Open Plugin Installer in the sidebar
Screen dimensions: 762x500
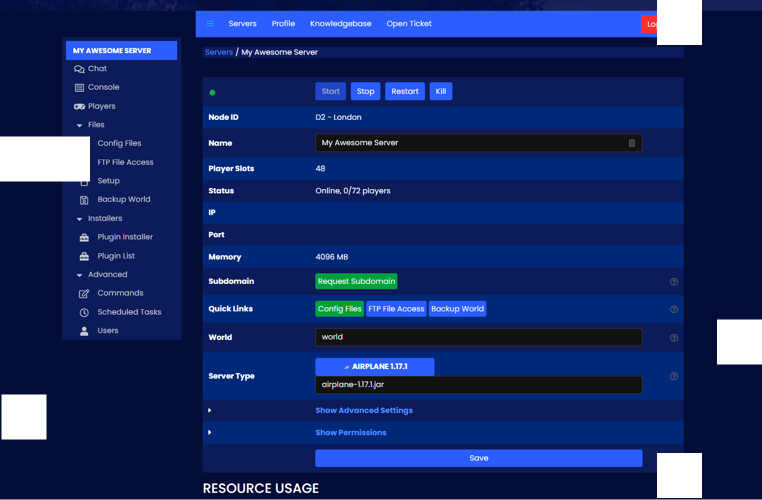[125, 237]
